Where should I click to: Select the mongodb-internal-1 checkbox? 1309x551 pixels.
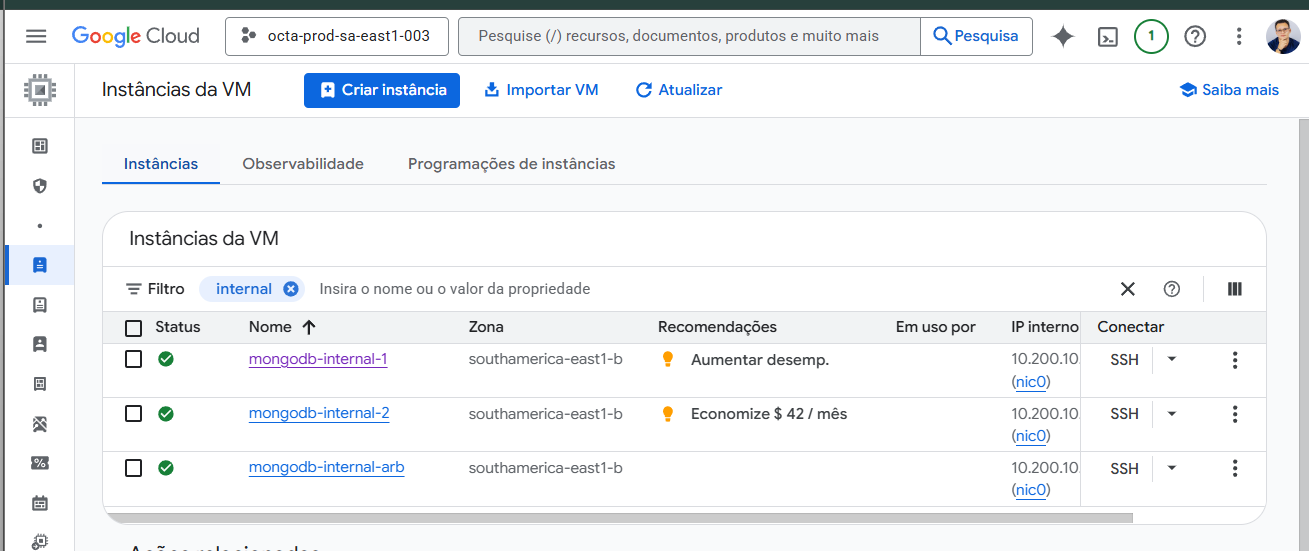[133, 359]
